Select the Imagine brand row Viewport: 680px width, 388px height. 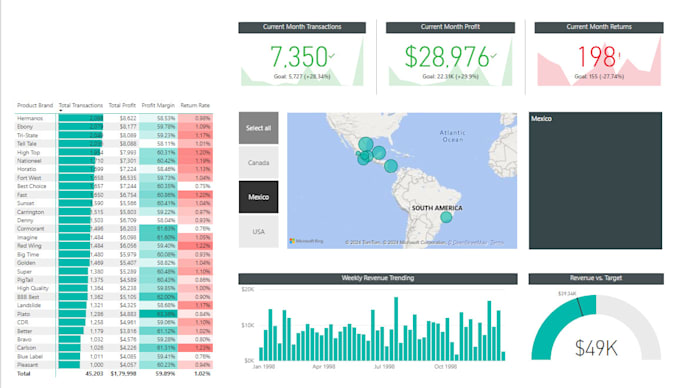click(114, 237)
